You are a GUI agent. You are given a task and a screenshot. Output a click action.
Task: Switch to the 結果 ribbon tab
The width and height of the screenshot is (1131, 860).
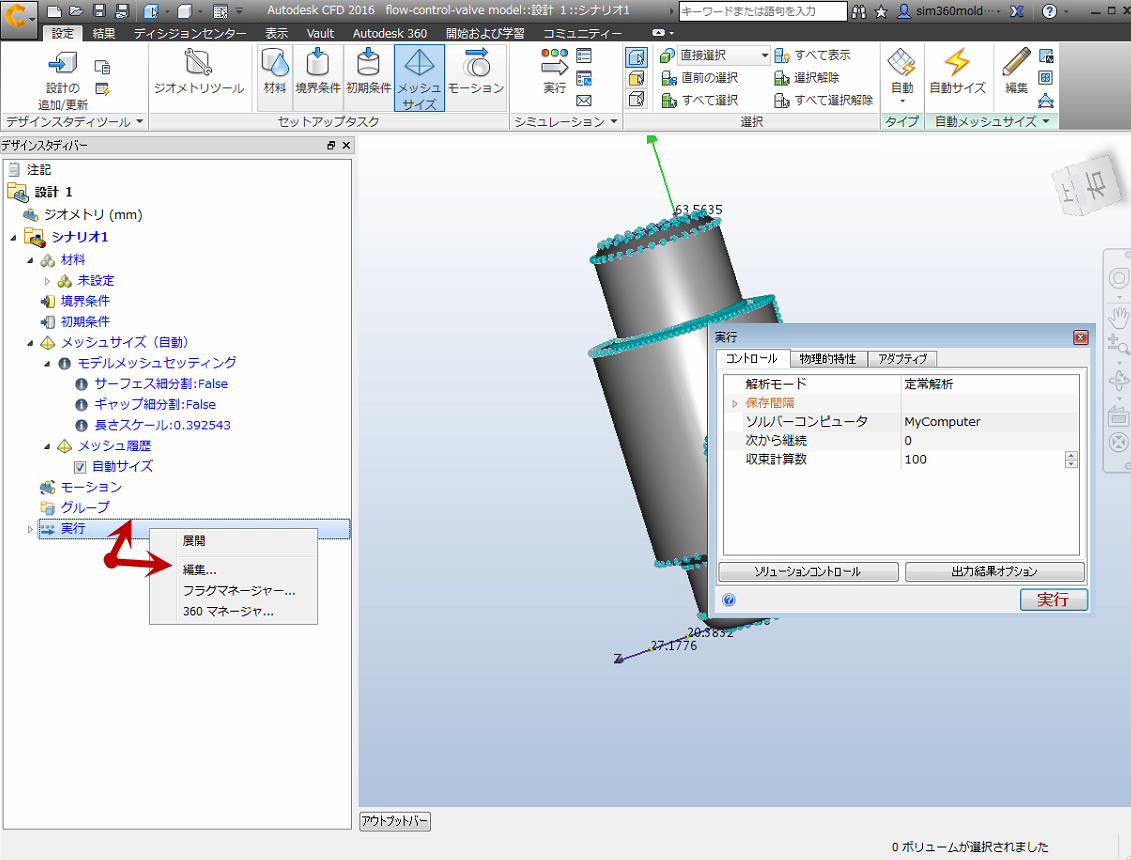point(103,33)
